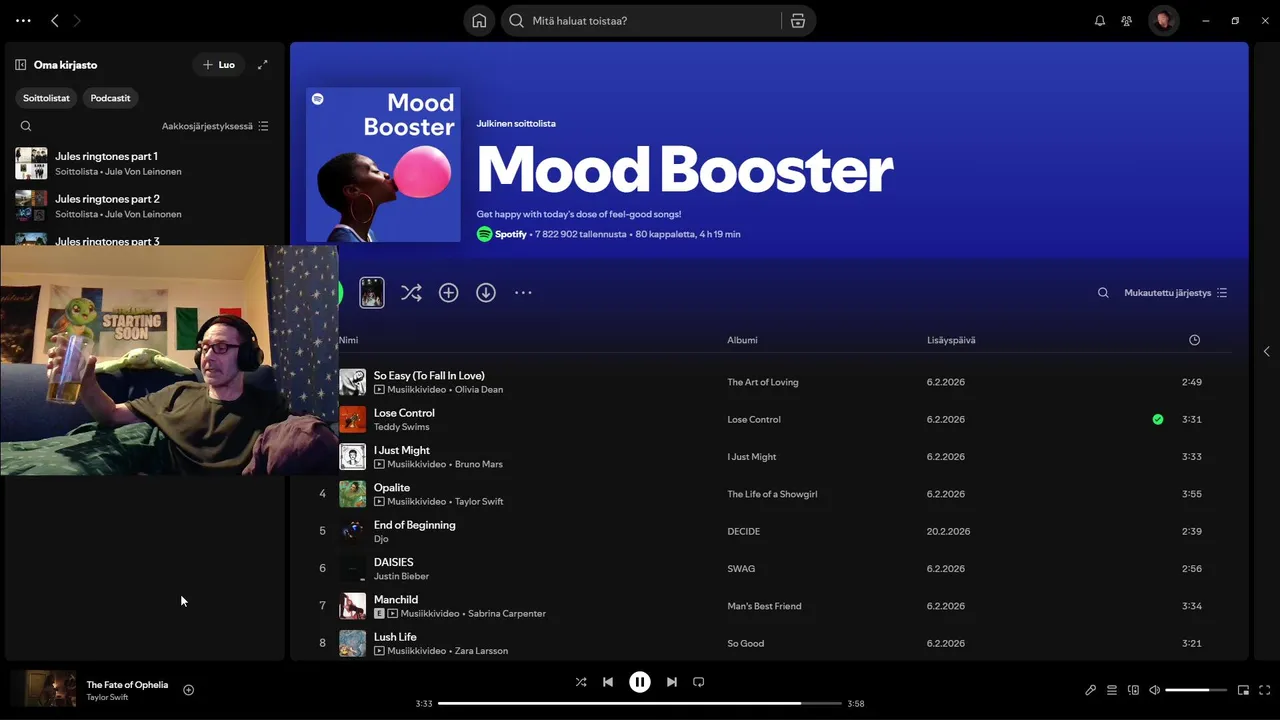The width and height of the screenshot is (1280, 720).
Task: Adjust the volume slider
Action: [1196, 690]
